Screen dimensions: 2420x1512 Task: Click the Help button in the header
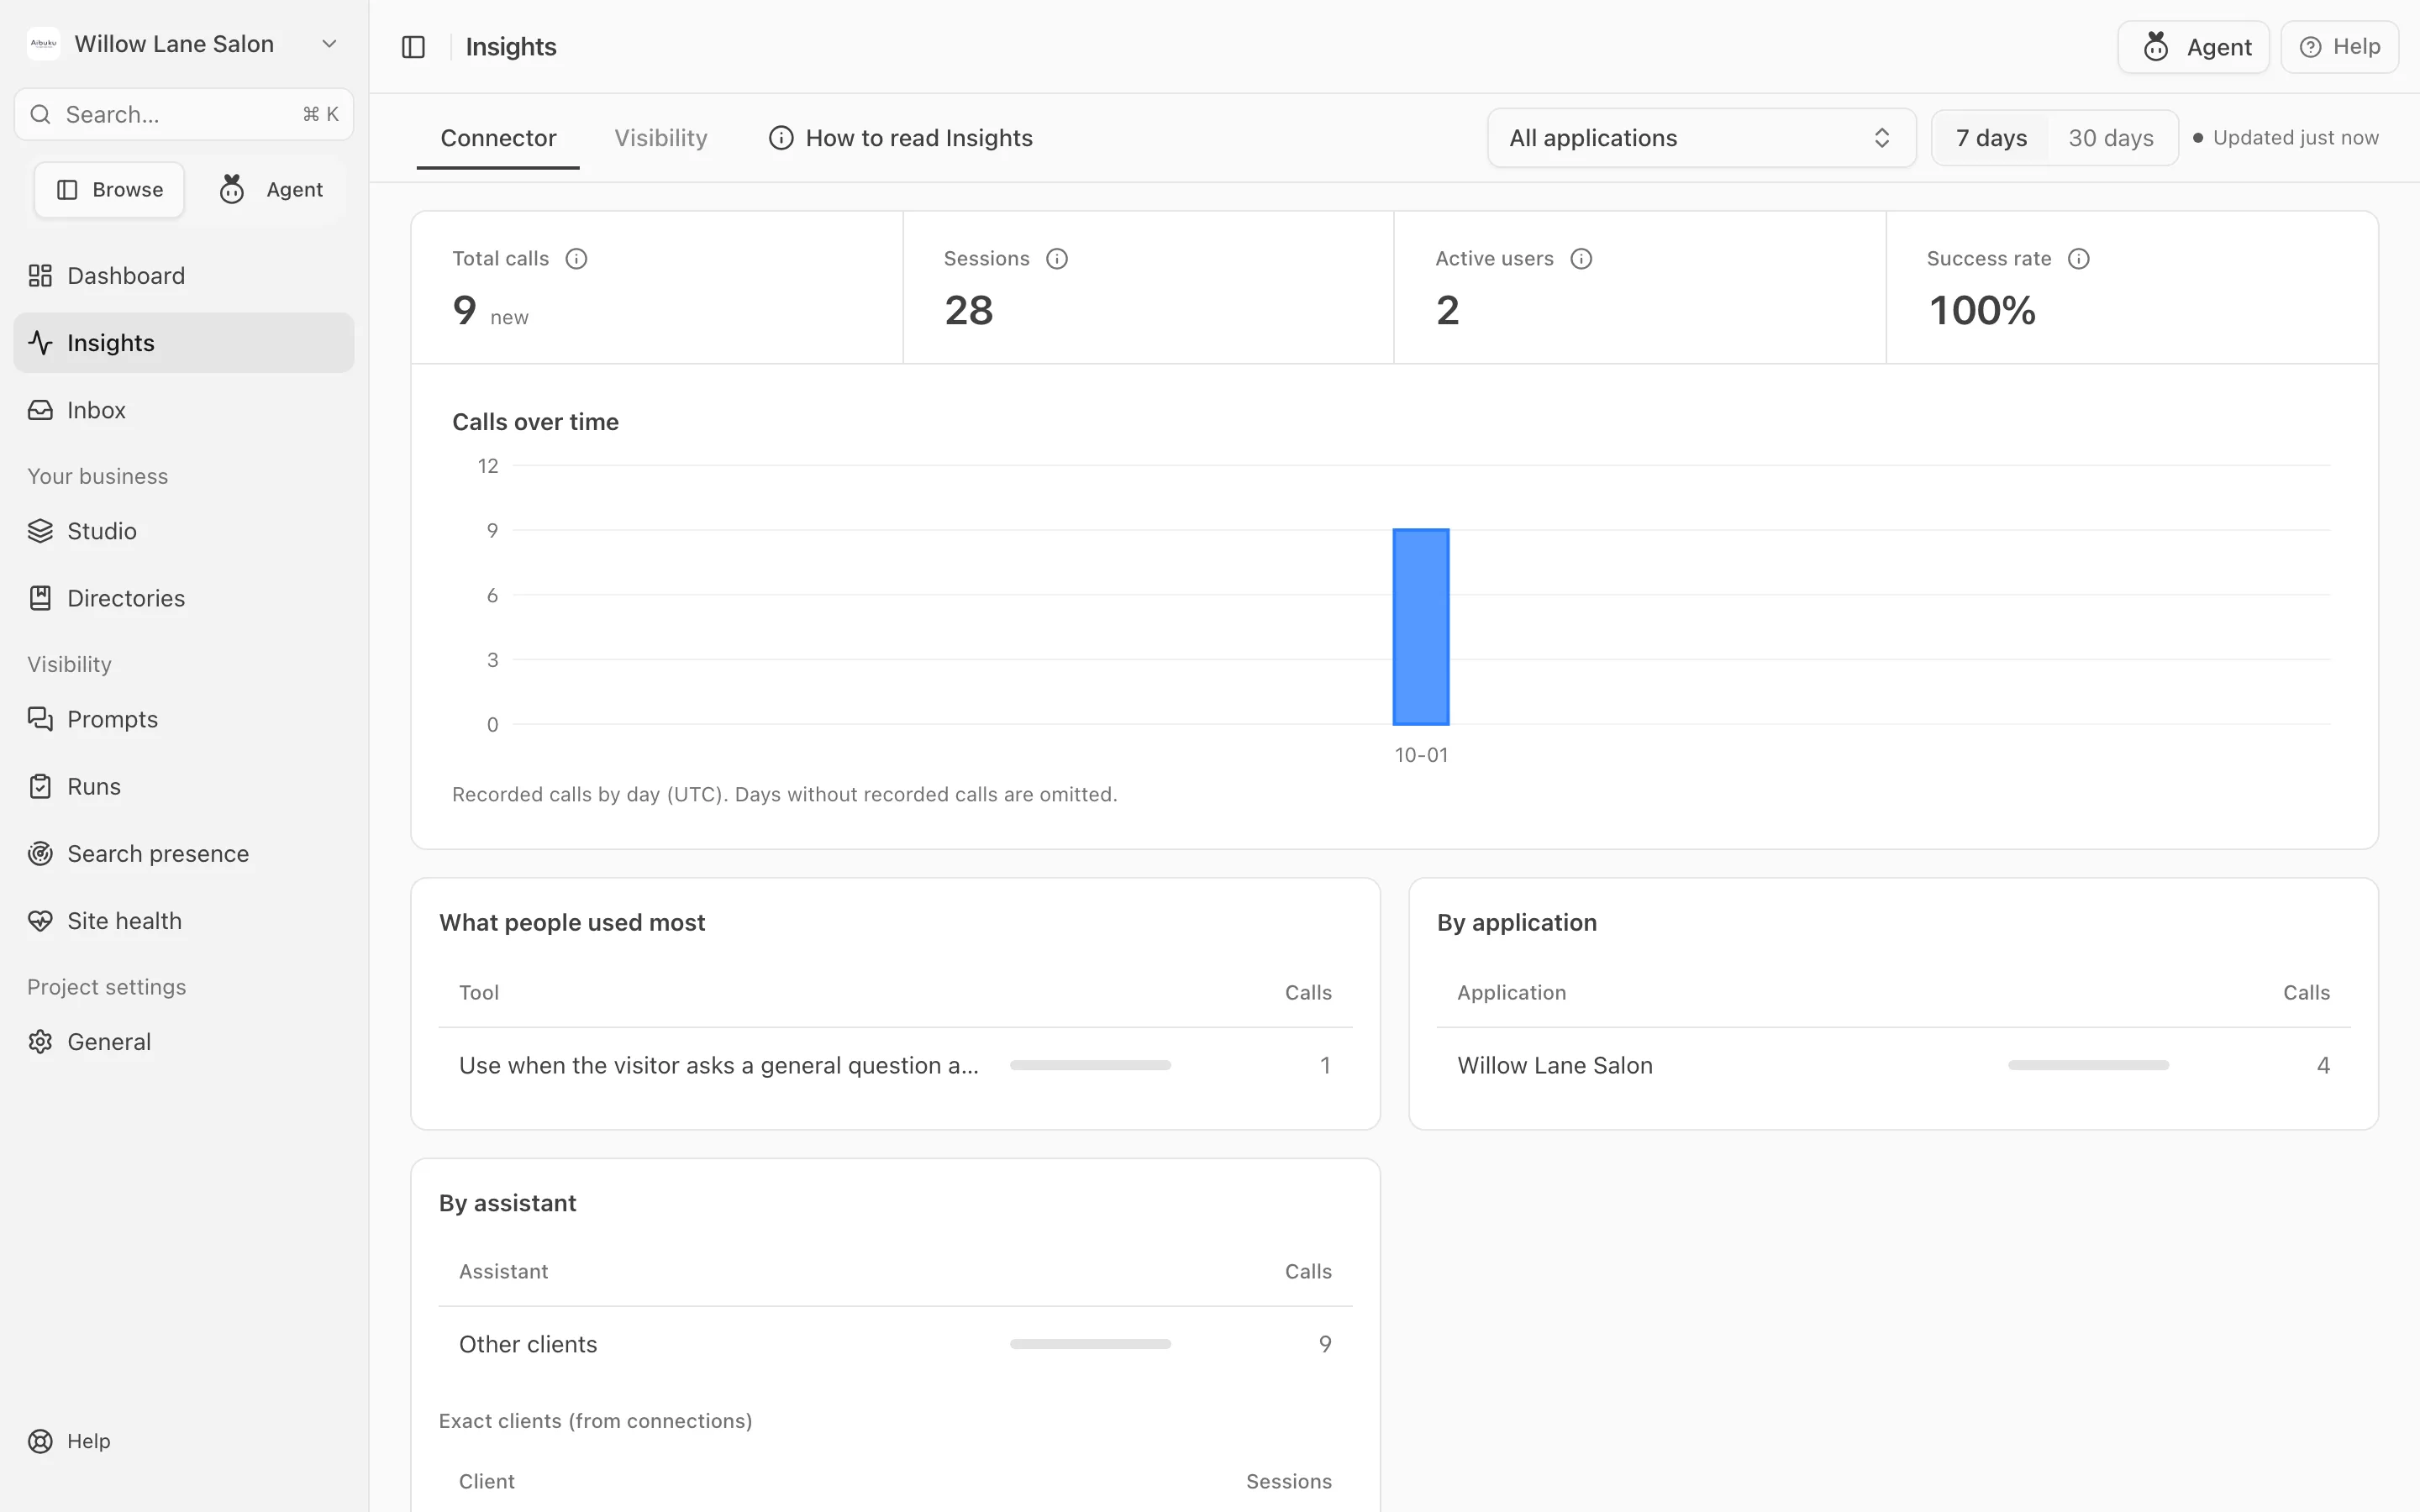2340,47
